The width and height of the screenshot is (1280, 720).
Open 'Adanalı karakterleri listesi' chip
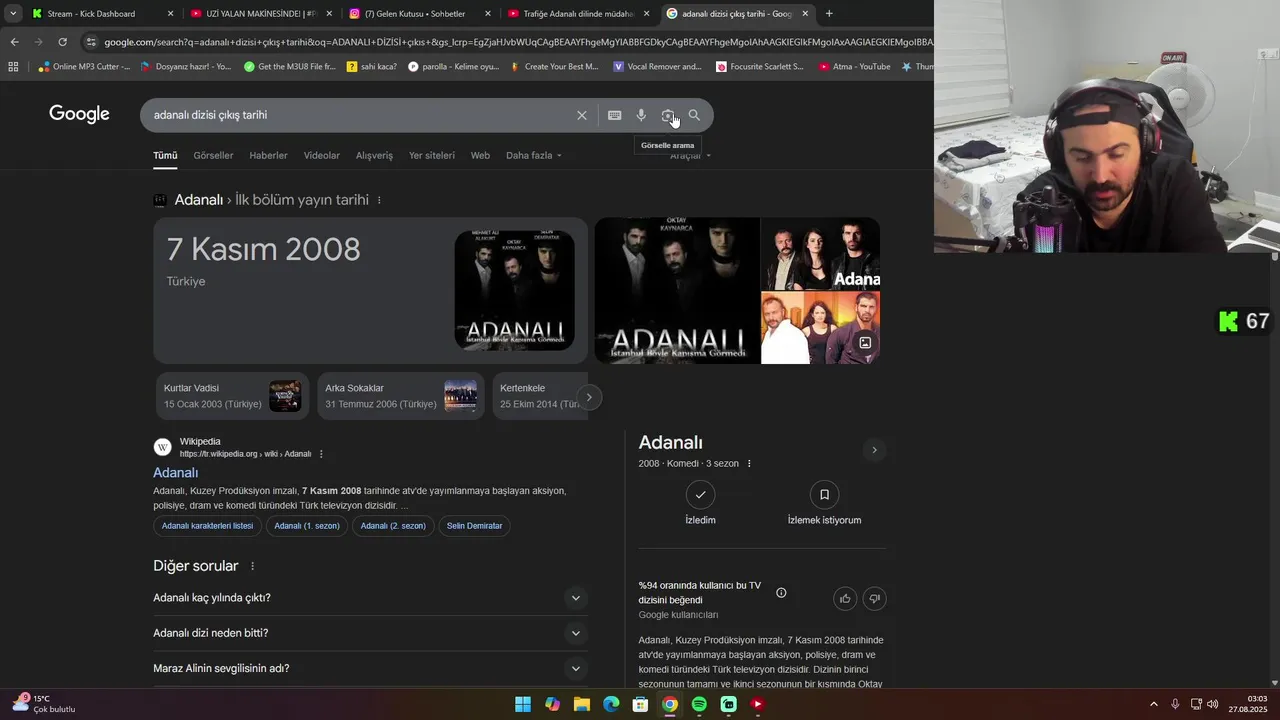(207, 526)
